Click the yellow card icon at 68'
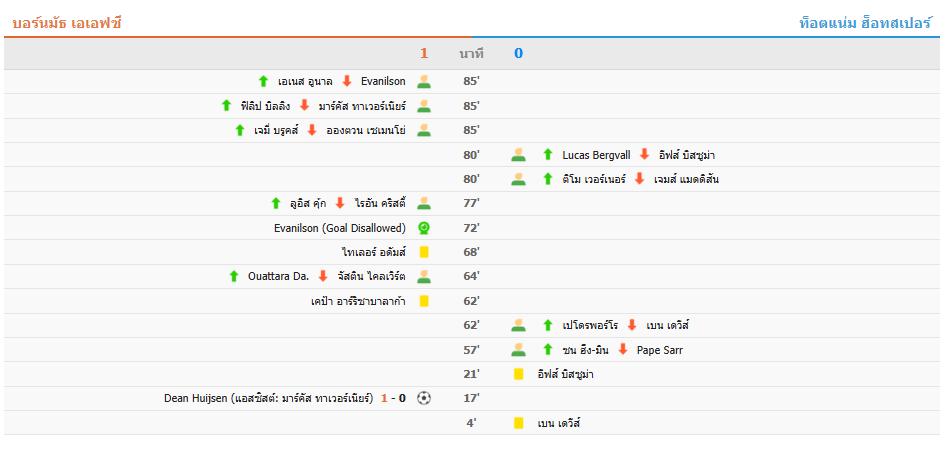 pyautogui.click(x=424, y=252)
